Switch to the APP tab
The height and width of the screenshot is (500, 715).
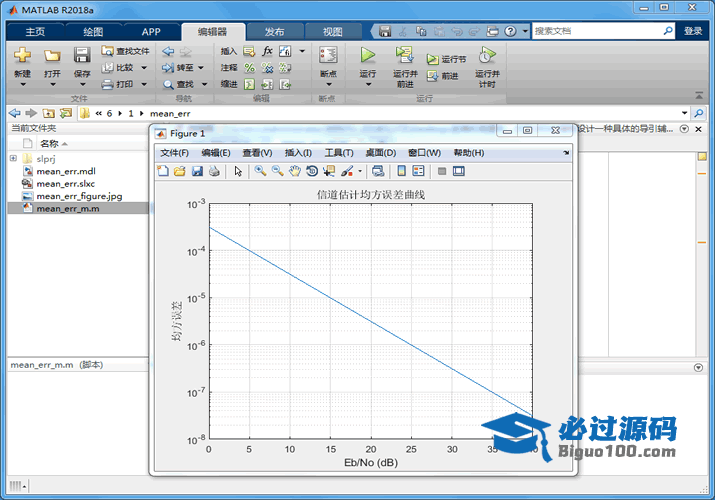[x=151, y=31]
